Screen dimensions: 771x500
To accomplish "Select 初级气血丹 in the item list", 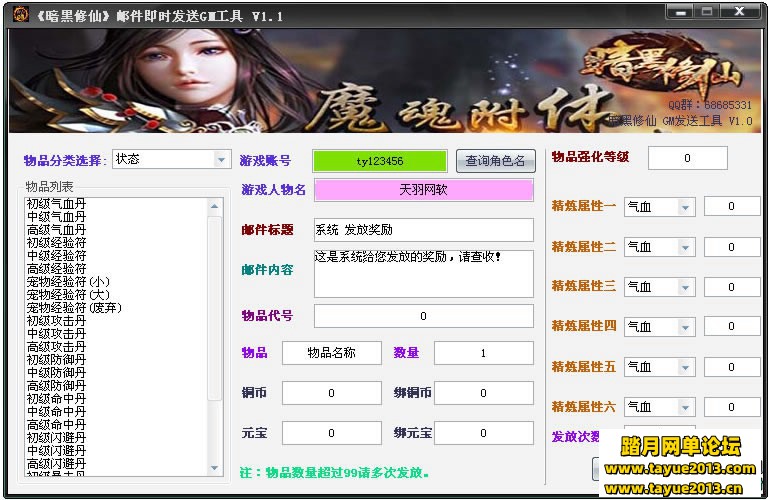I will (x=56, y=204).
